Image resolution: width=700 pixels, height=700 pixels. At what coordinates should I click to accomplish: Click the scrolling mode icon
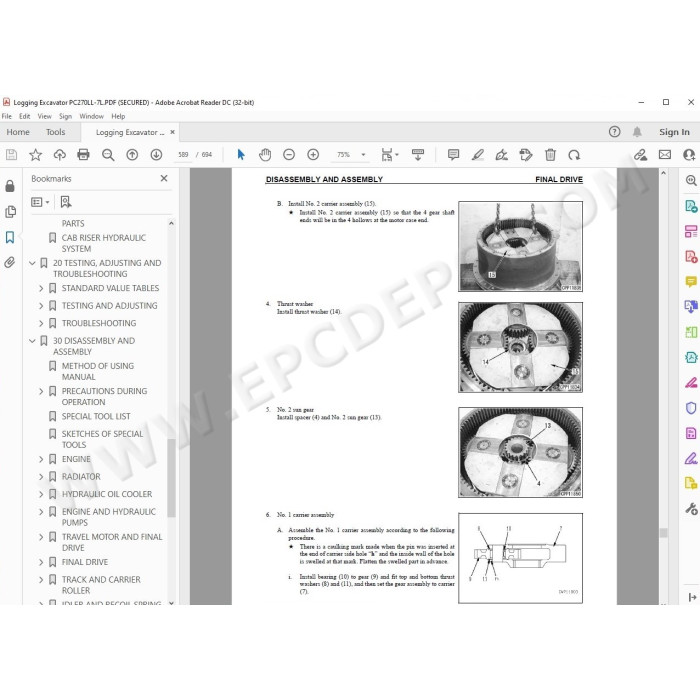point(418,155)
